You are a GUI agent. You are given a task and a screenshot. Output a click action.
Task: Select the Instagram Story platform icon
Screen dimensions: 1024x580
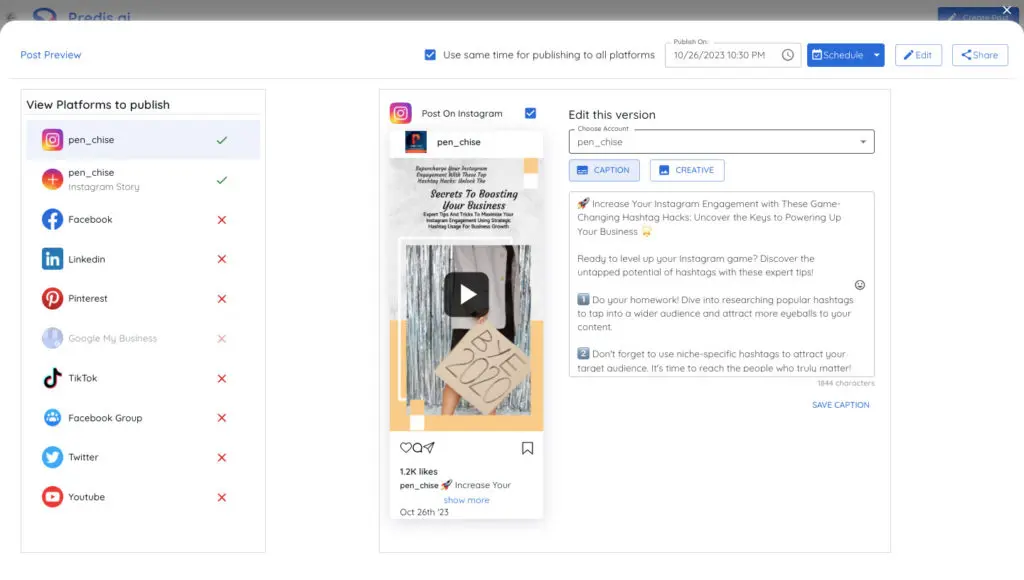(52, 179)
